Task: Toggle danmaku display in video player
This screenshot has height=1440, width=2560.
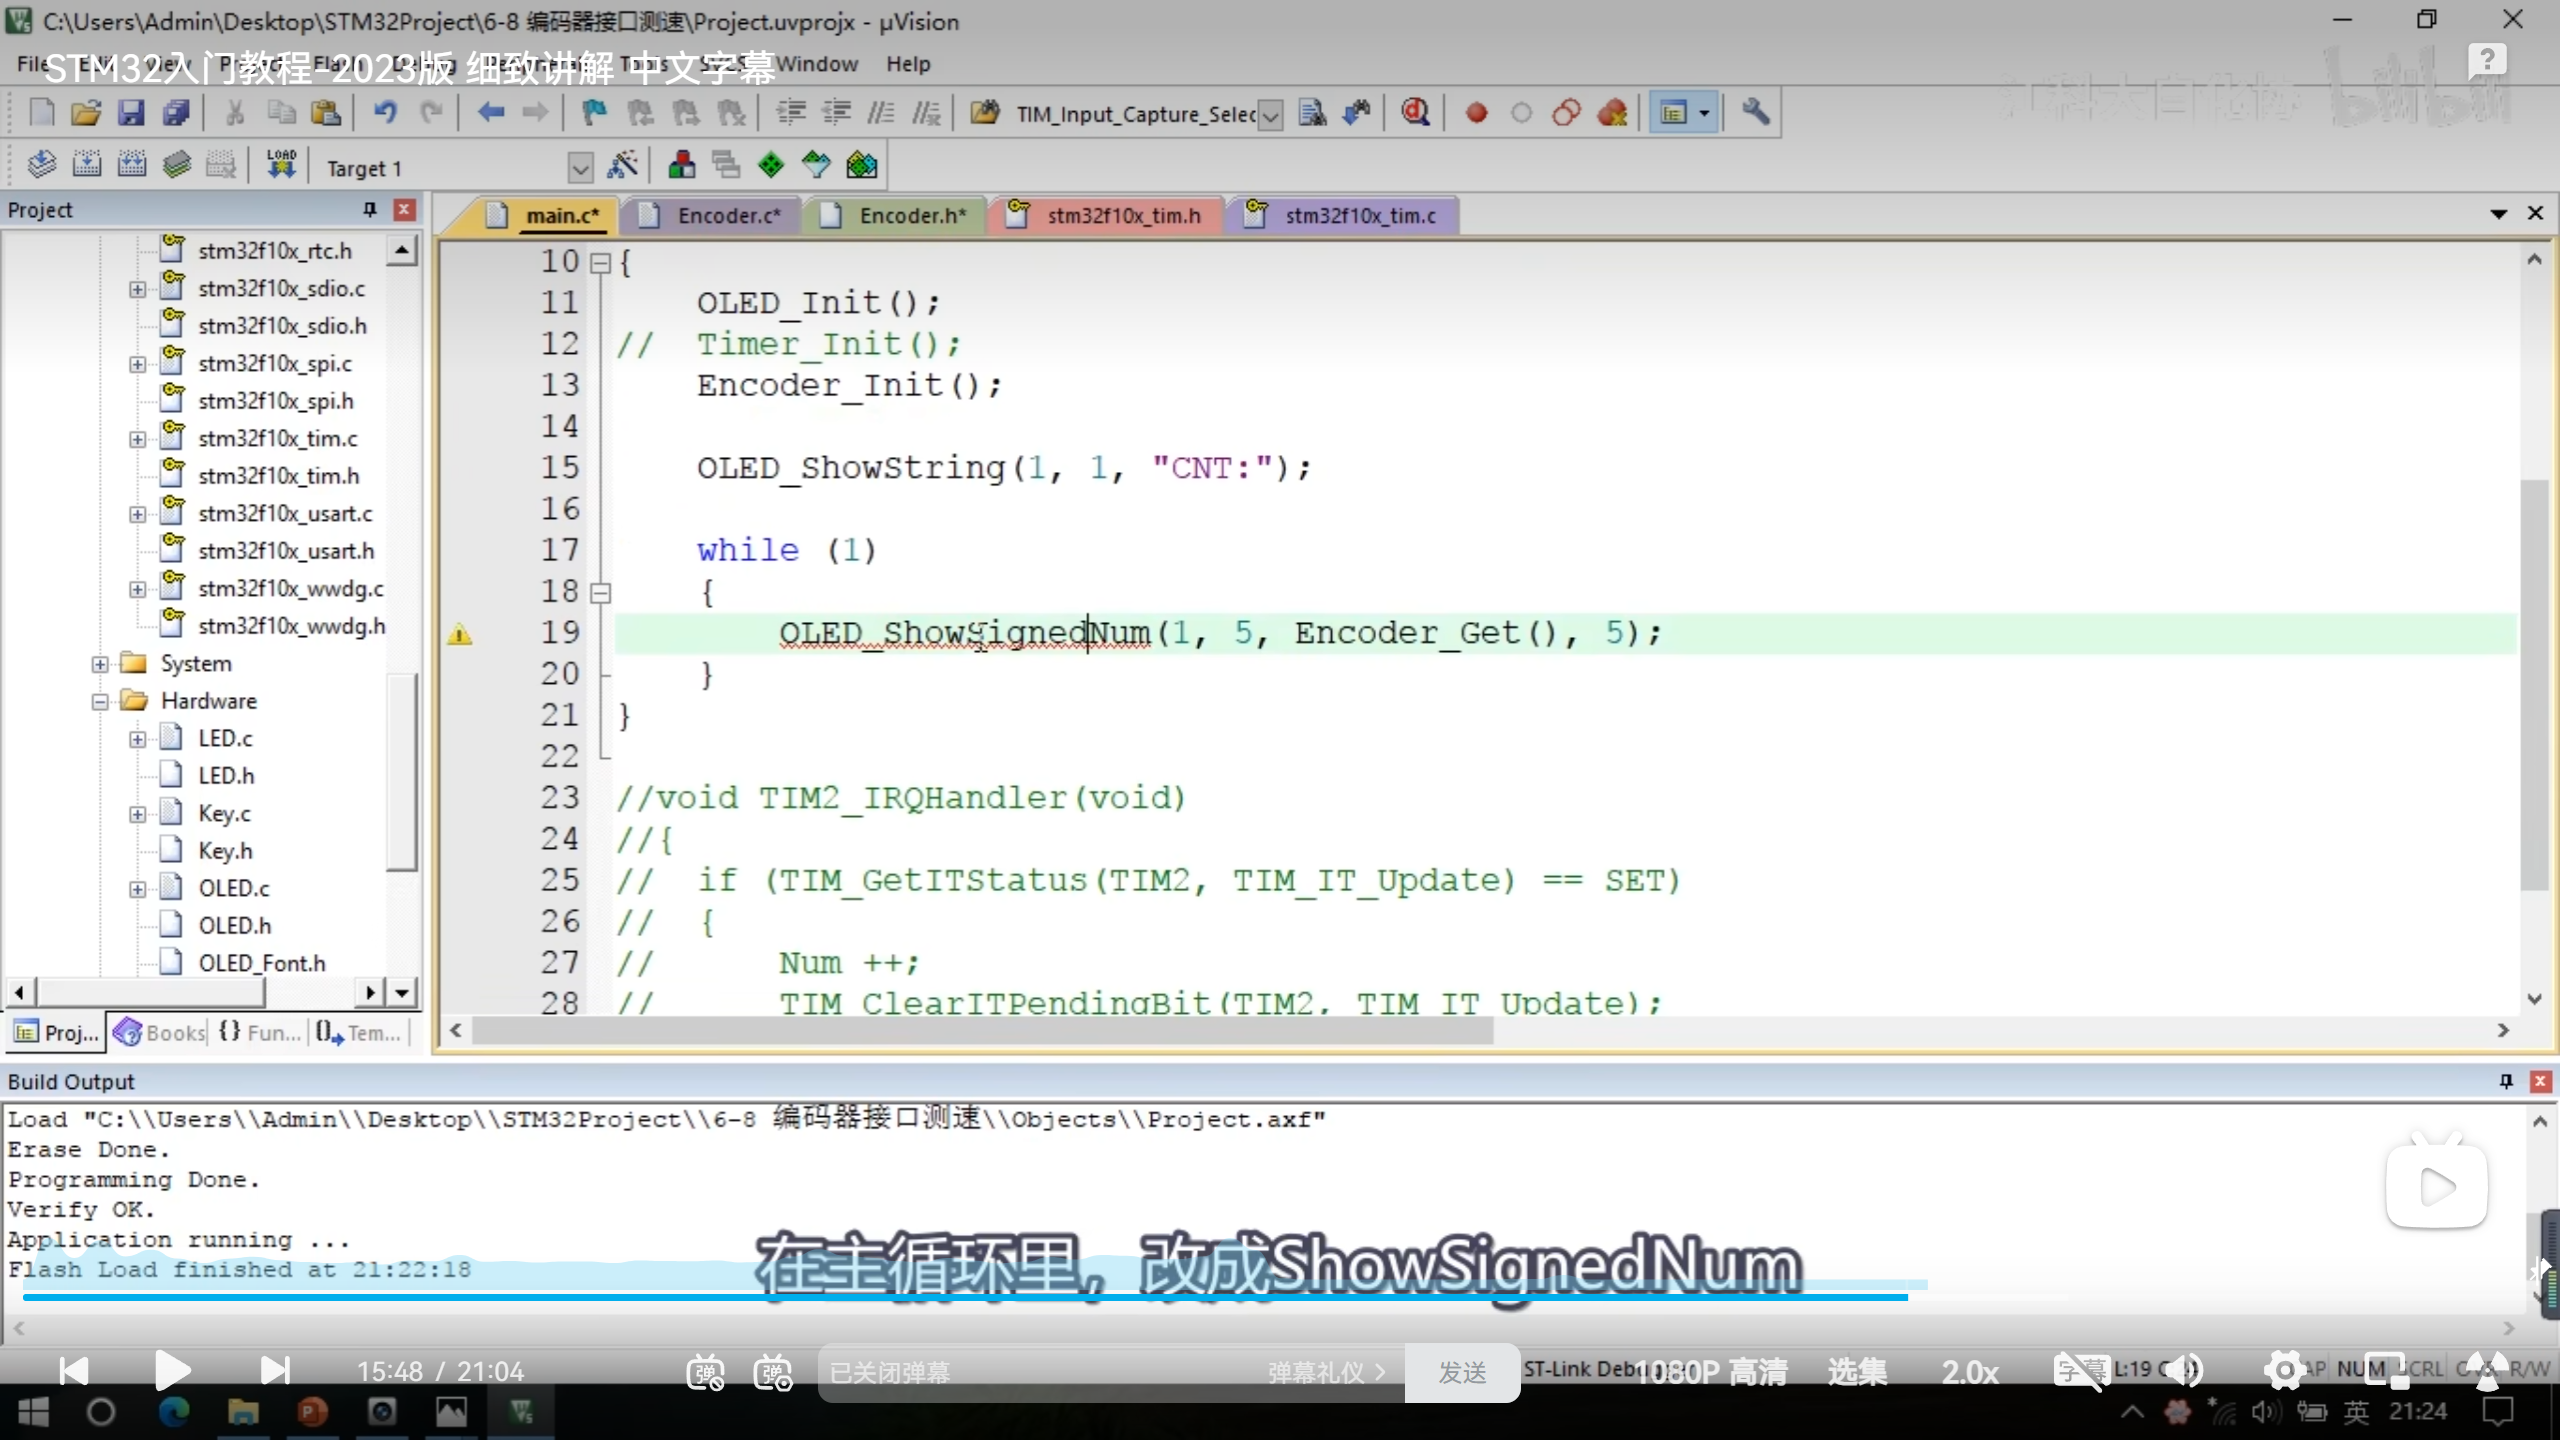Action: point(705,1372)
